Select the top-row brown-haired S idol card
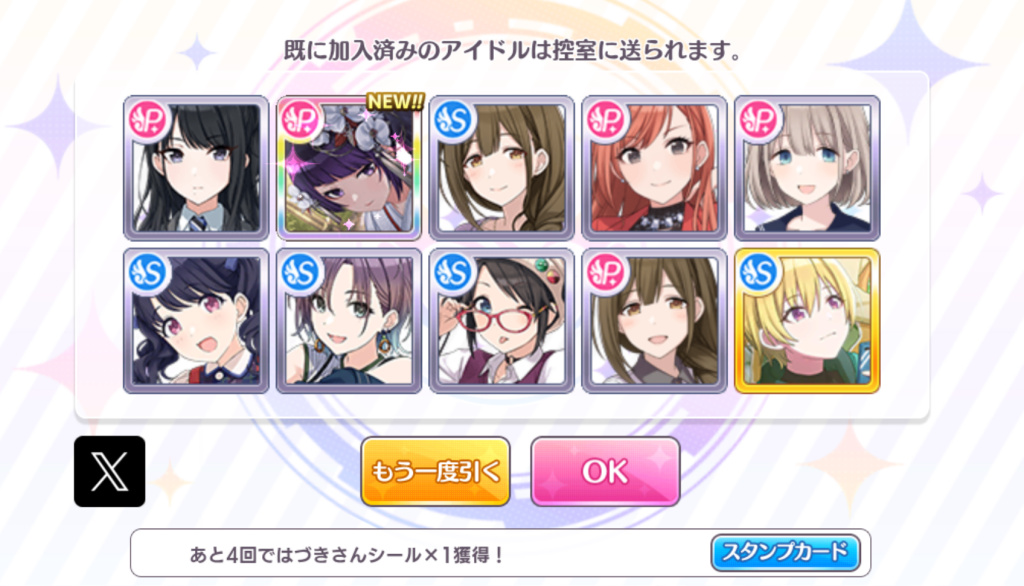Viewport: 1024px width, 586px height. click(502, 168)
